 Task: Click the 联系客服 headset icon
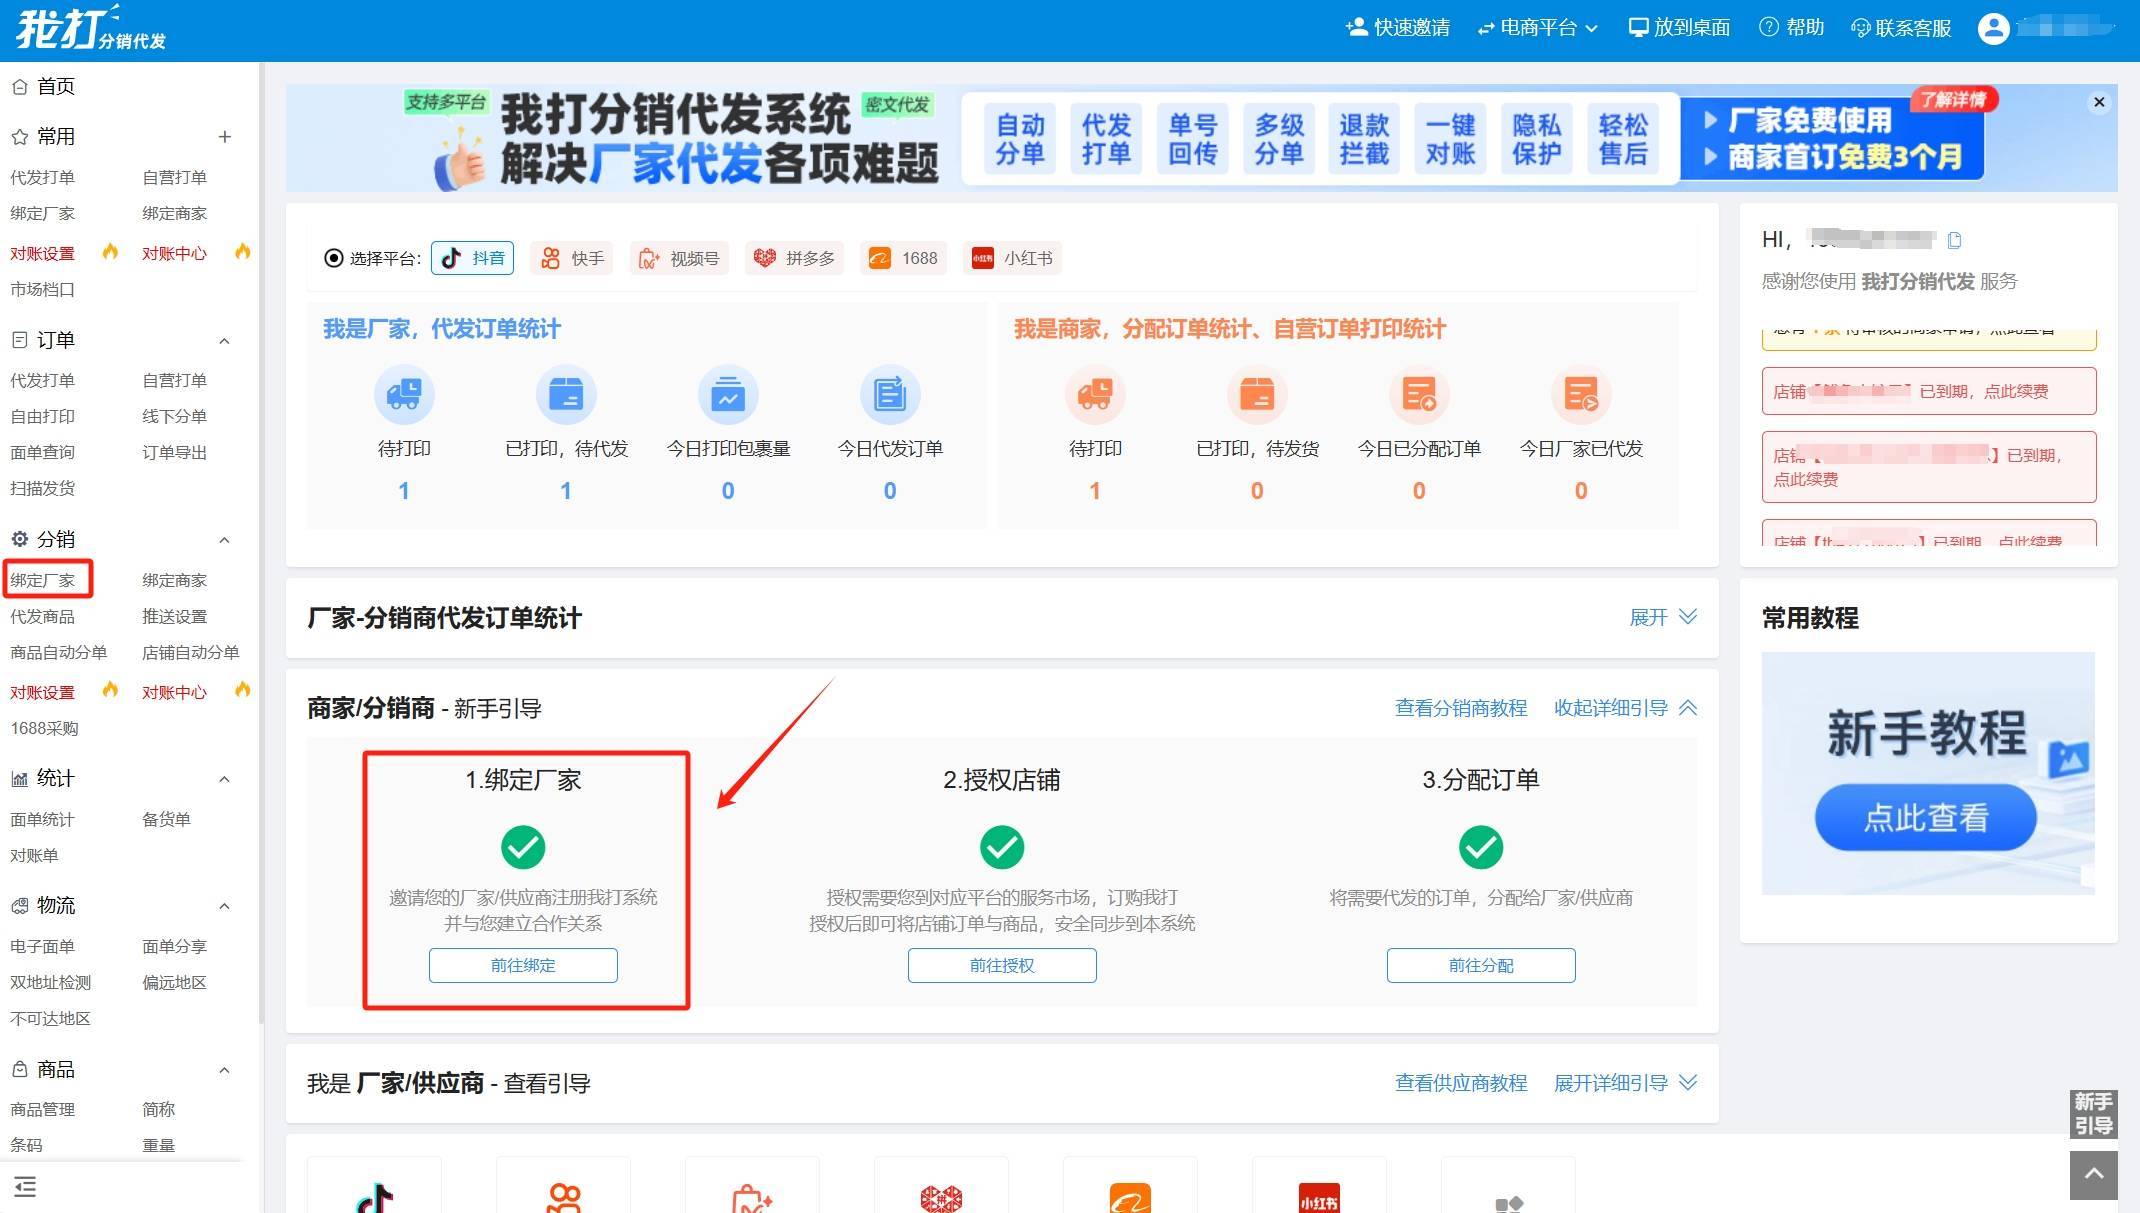(1860, 28)
